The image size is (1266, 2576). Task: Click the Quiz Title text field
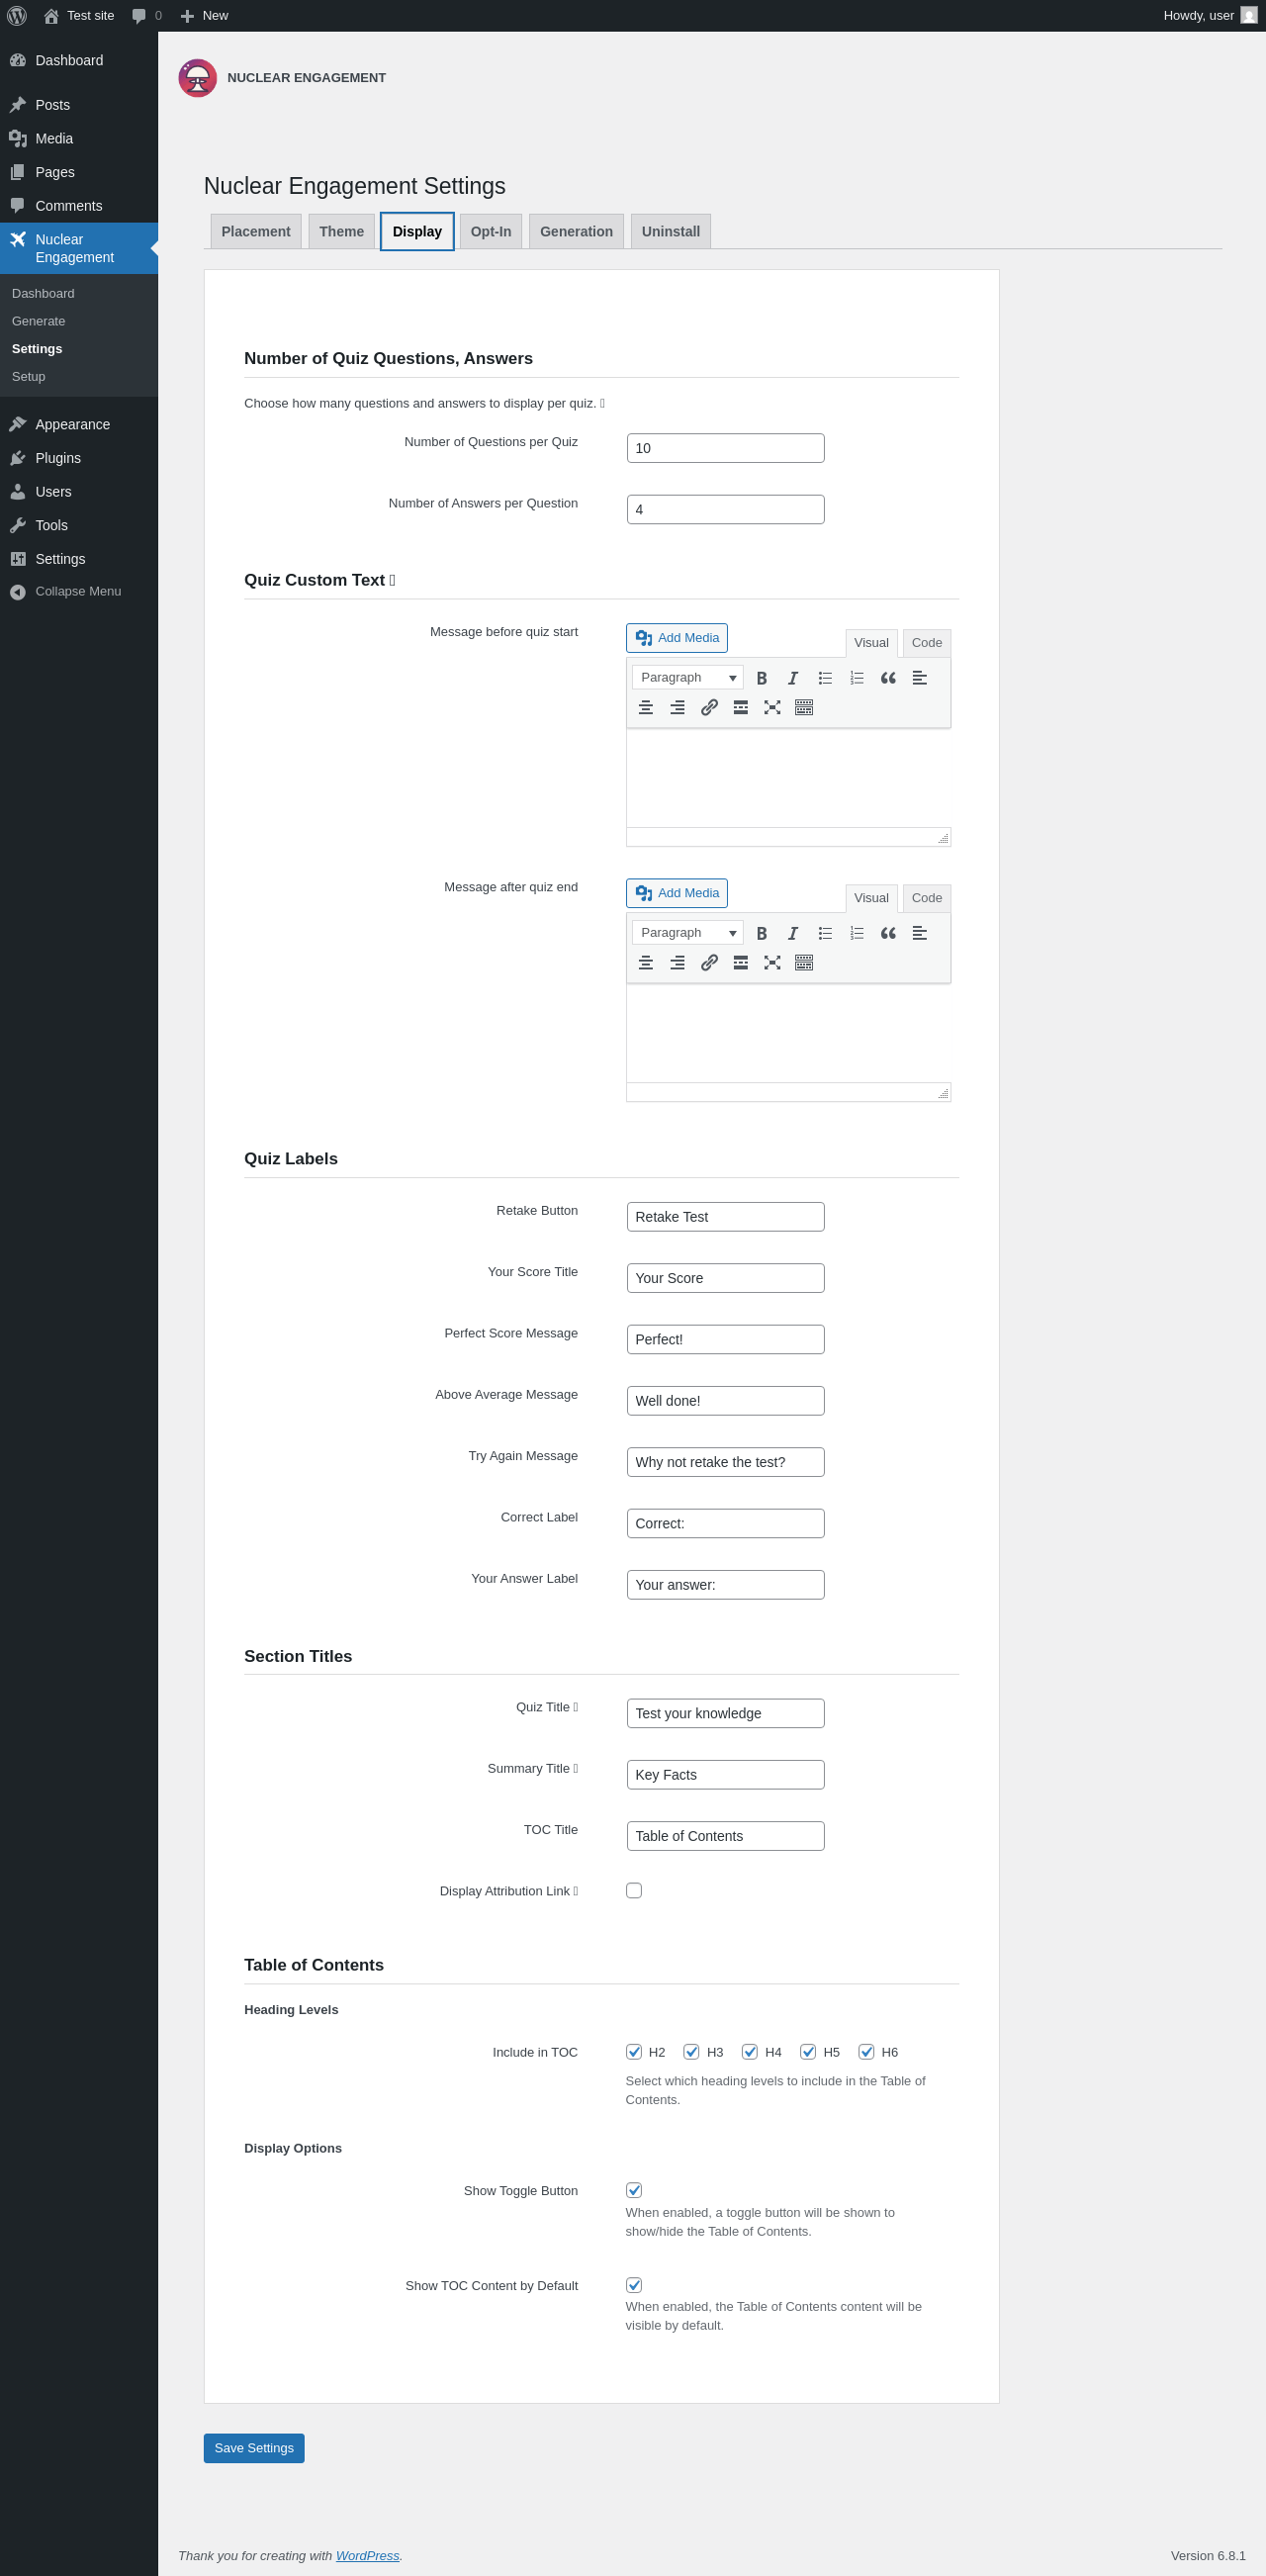pyautogui.click(x=726, y=1713)
